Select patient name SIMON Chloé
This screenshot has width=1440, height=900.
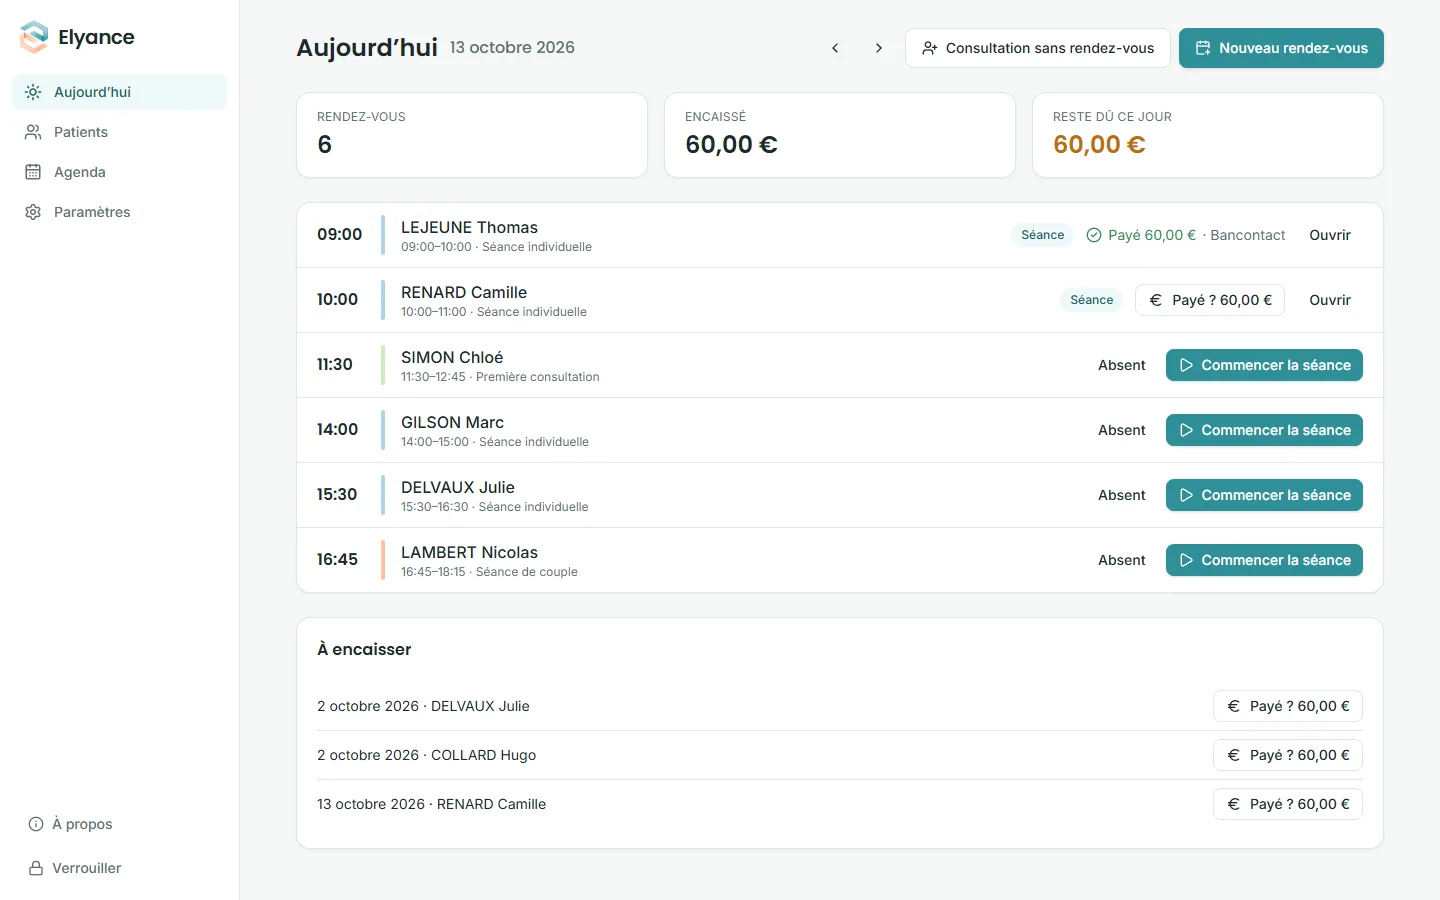[x=452, y=357]
